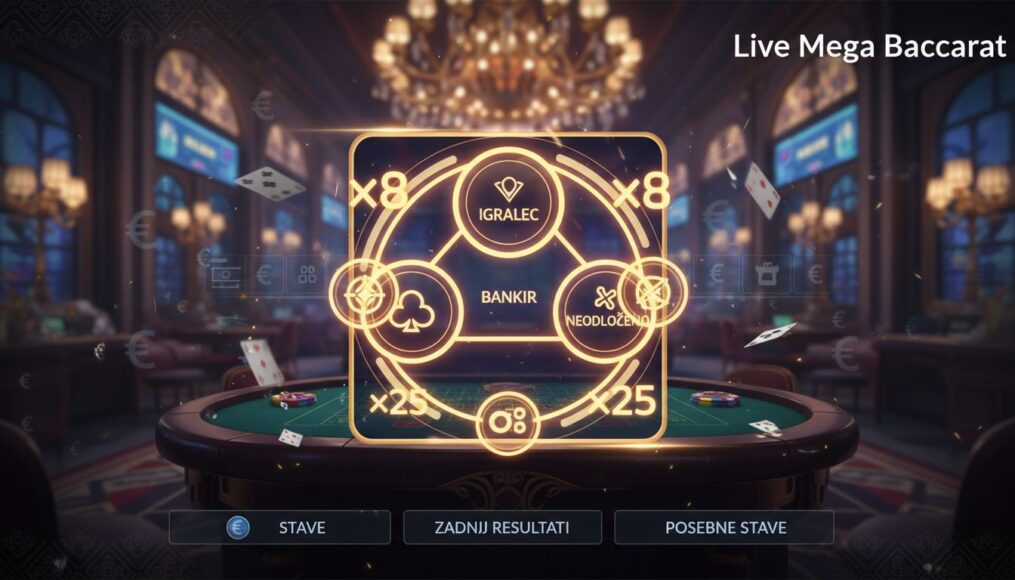This screenshot has height=580, width=1015.
Task: Click the euro coin icon in STAVE
Action: 238,528
